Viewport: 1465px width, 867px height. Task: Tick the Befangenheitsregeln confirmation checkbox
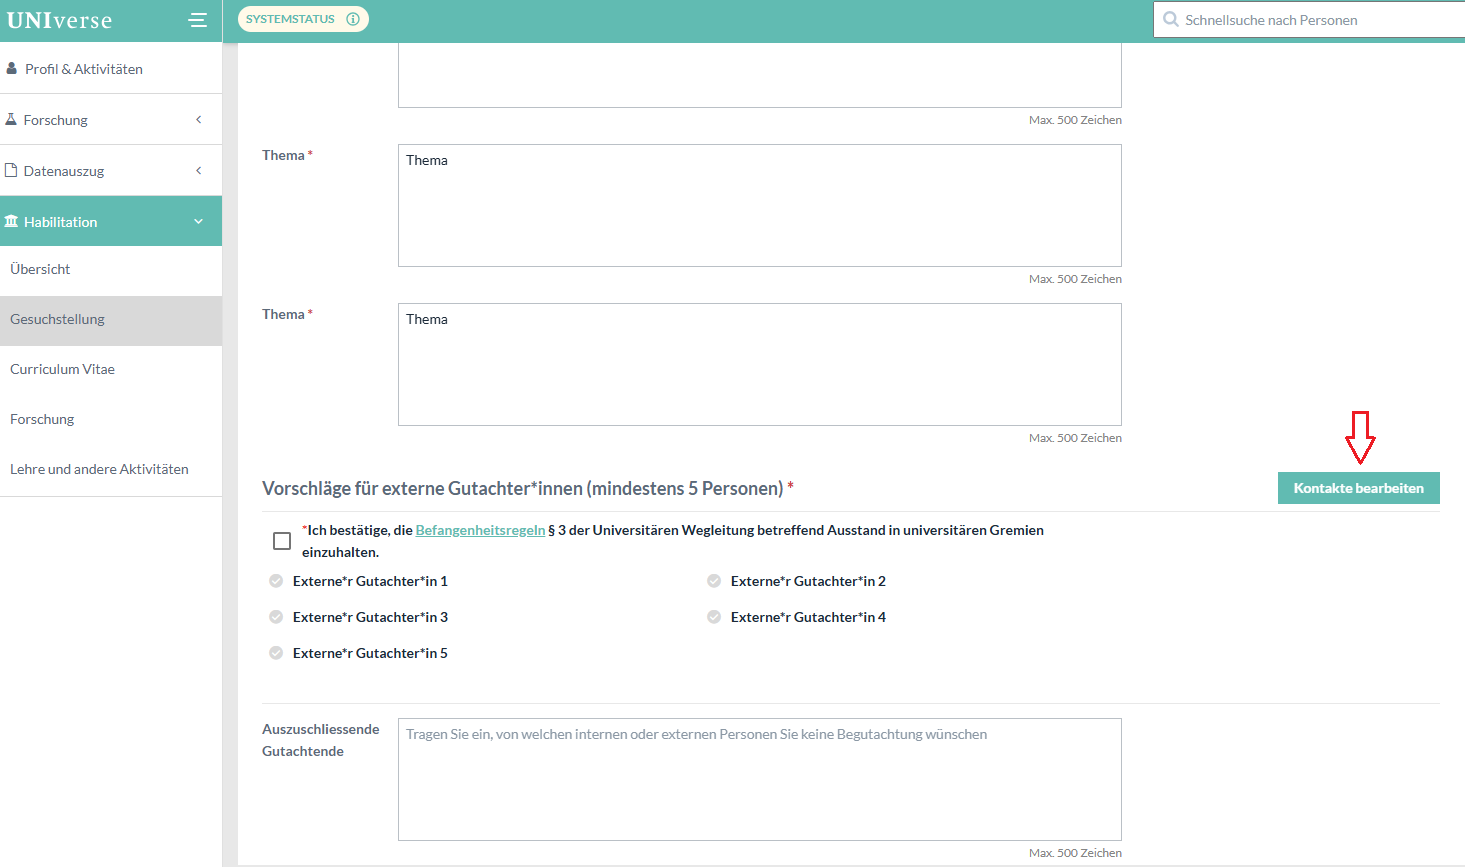(282, 541)
